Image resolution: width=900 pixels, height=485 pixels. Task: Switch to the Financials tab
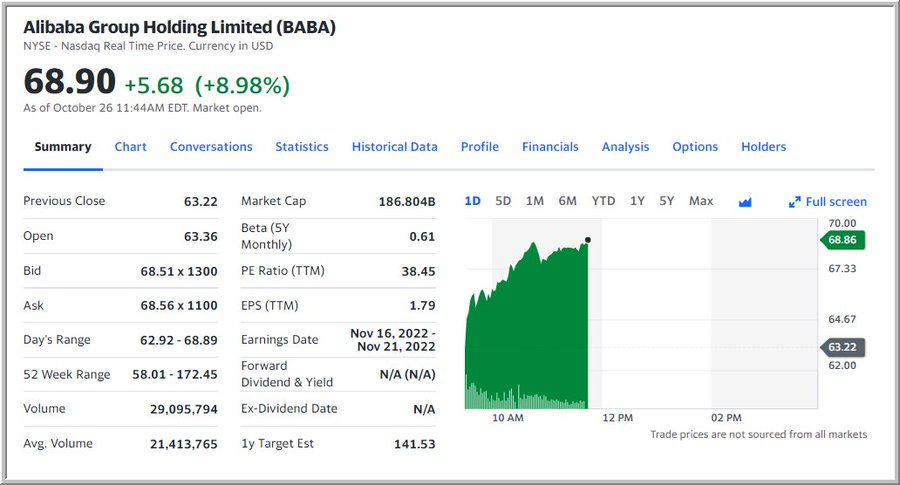(550, 147)
